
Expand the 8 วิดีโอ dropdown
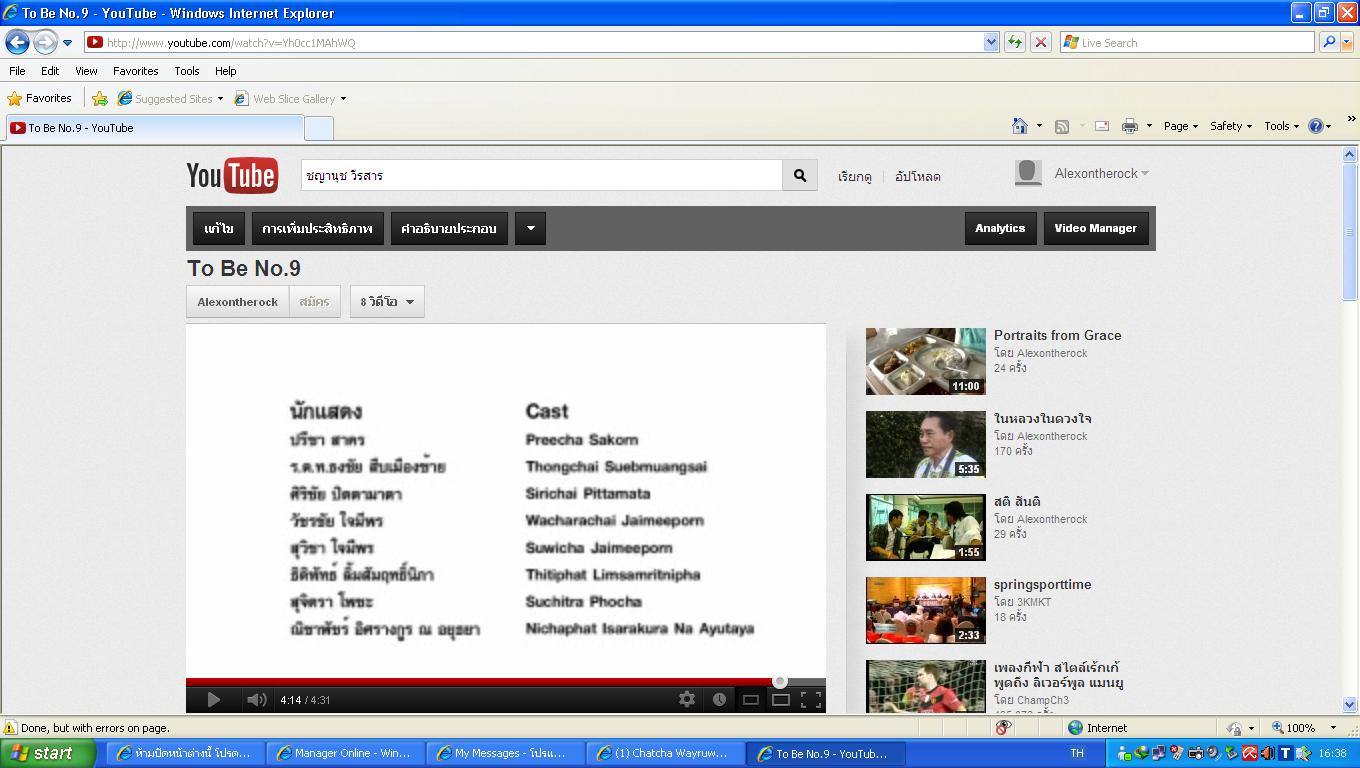pyautogui.click(x=387, y=302)
